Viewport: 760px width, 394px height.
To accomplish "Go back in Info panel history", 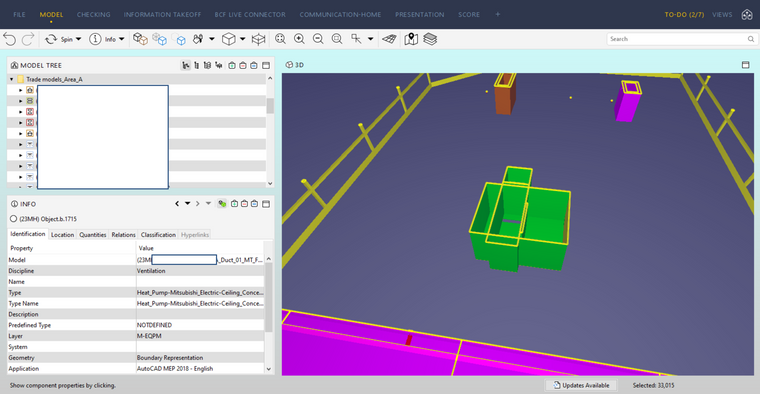I will (x=177, y=204).
